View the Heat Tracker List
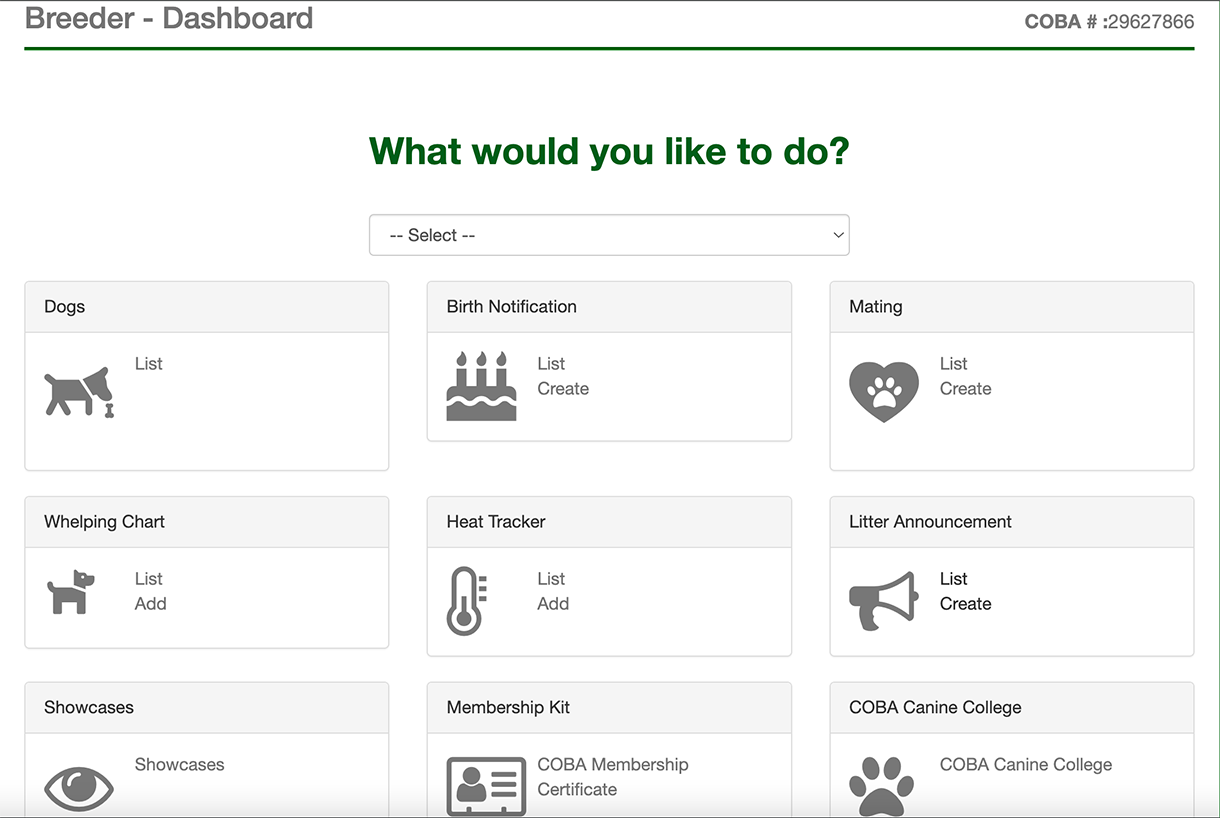 pos(551,579)
